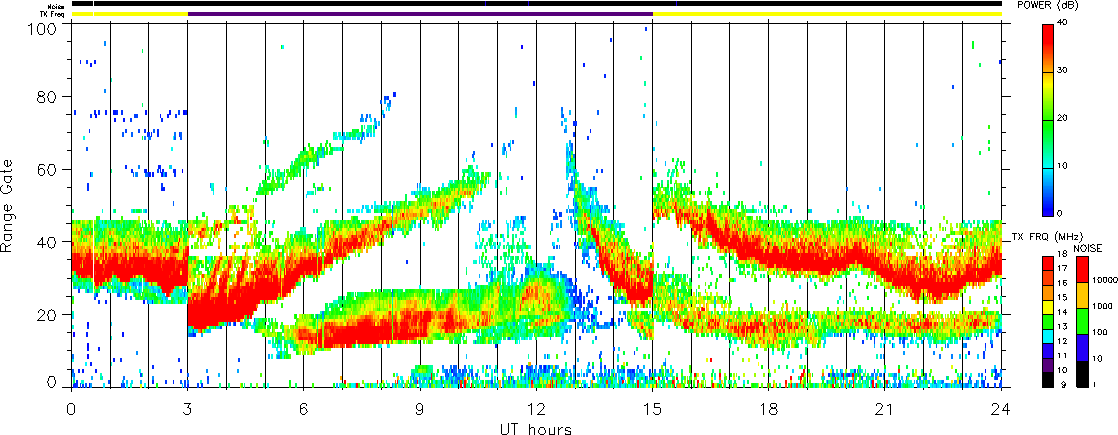Pick the black swatch in Noise legend
The width and height of the screenshot is (1118, 435).
click(1083, 374)
